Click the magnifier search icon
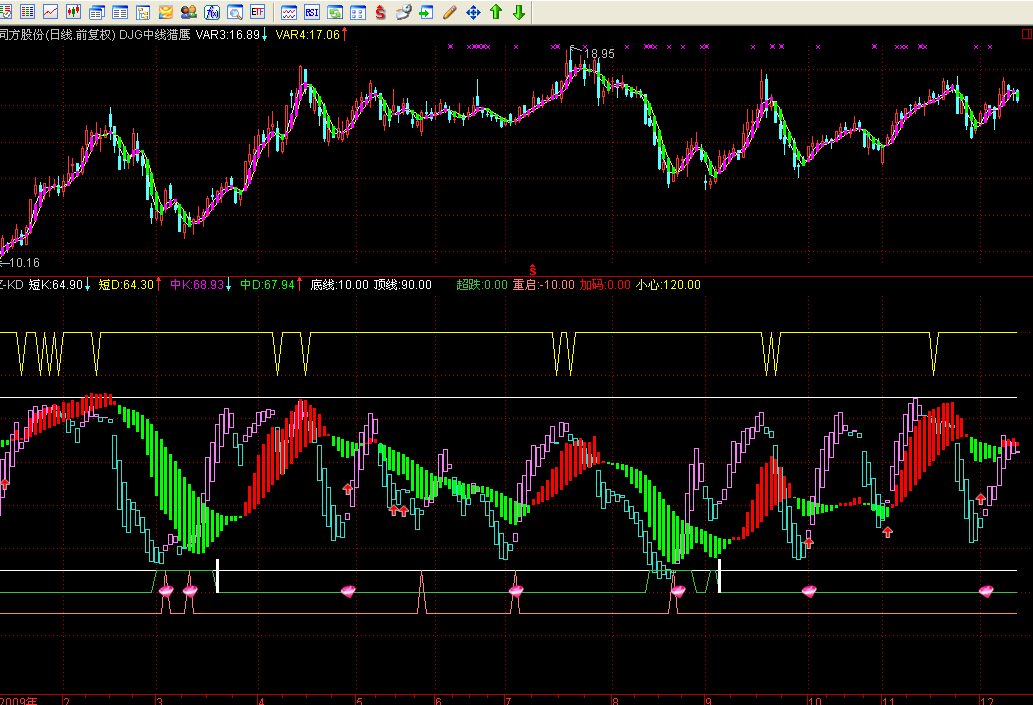Viewport: 1033px width, 705px height. pyautogui.click(x=236, y=12)
